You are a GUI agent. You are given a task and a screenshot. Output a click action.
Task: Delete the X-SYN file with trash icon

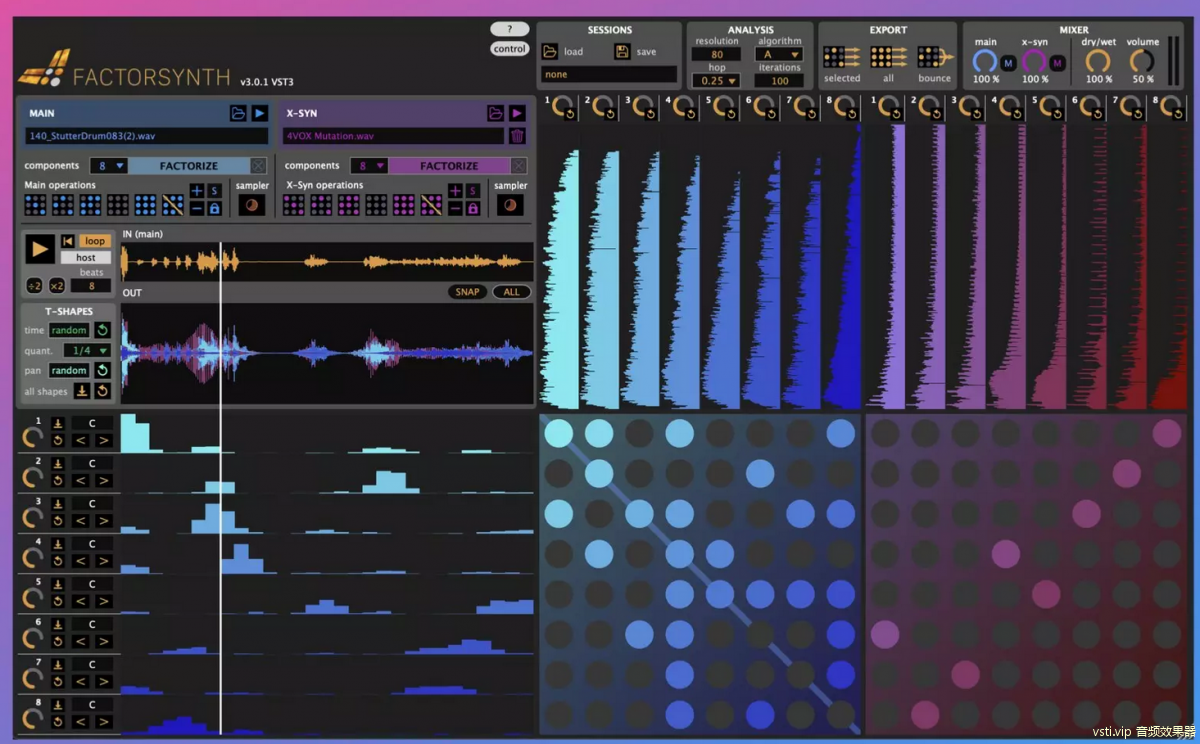tap(517, 136)
